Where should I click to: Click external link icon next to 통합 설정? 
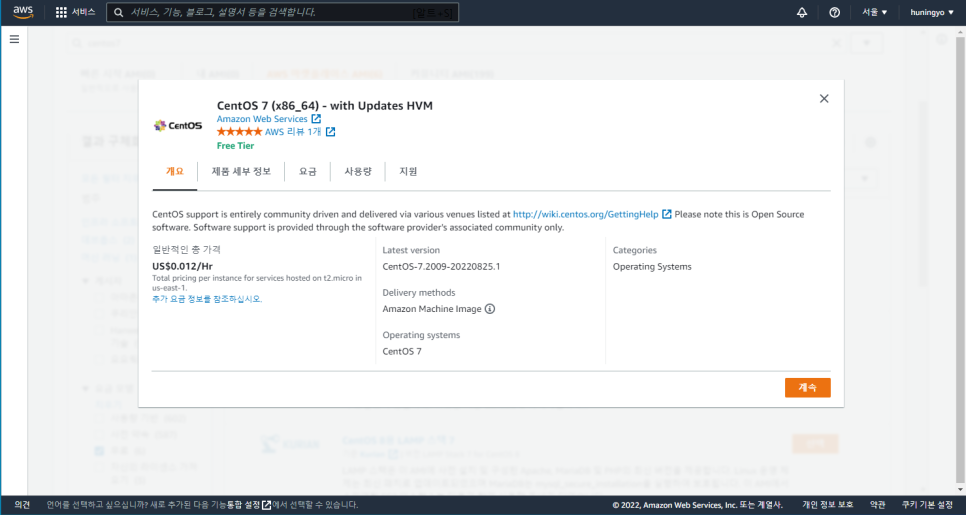266,505
